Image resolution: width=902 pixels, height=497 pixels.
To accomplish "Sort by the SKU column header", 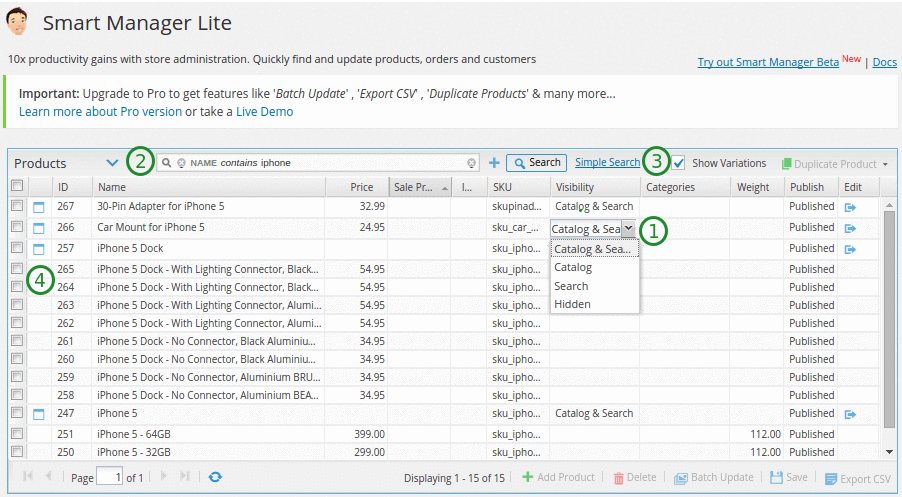I will pyautogui.click(x=518, y=187).
